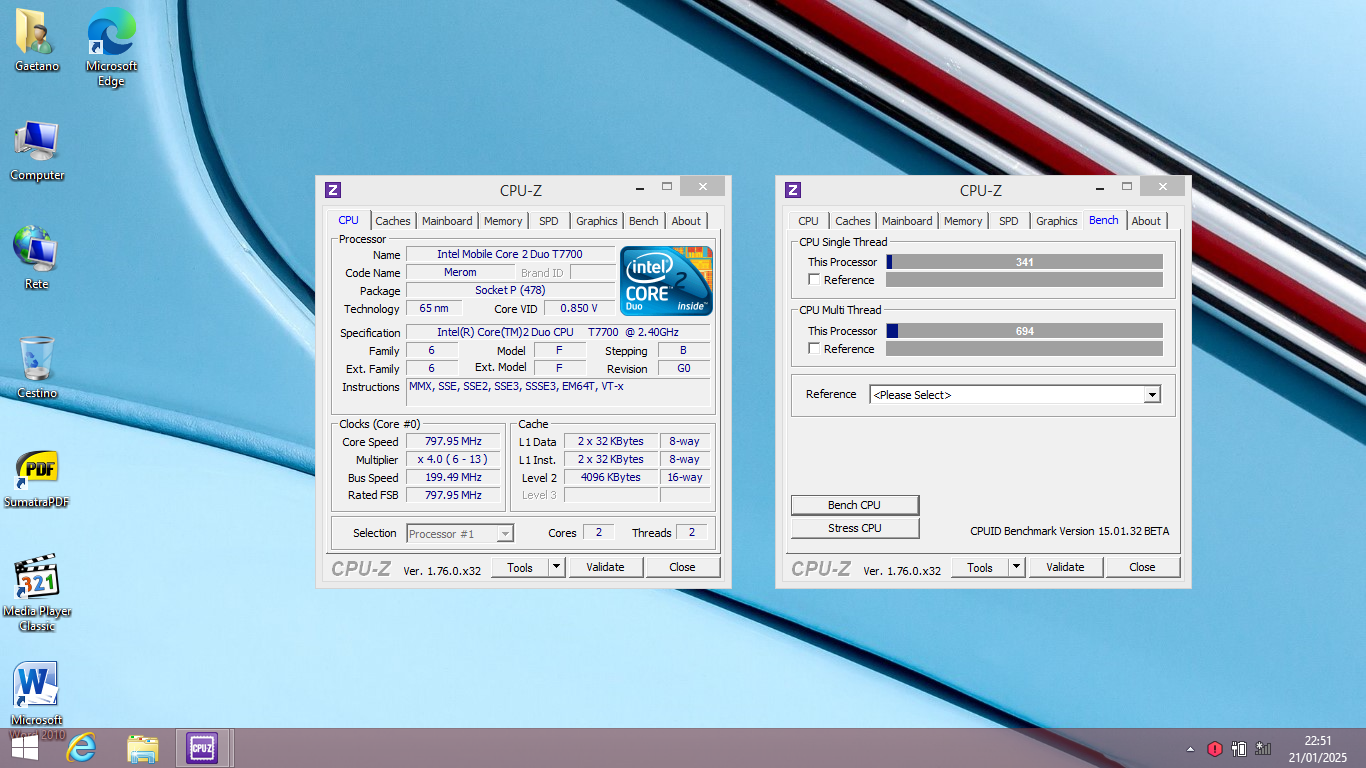
Task: Launch Media Player Classic from desktop
Action: coord(37,579)
